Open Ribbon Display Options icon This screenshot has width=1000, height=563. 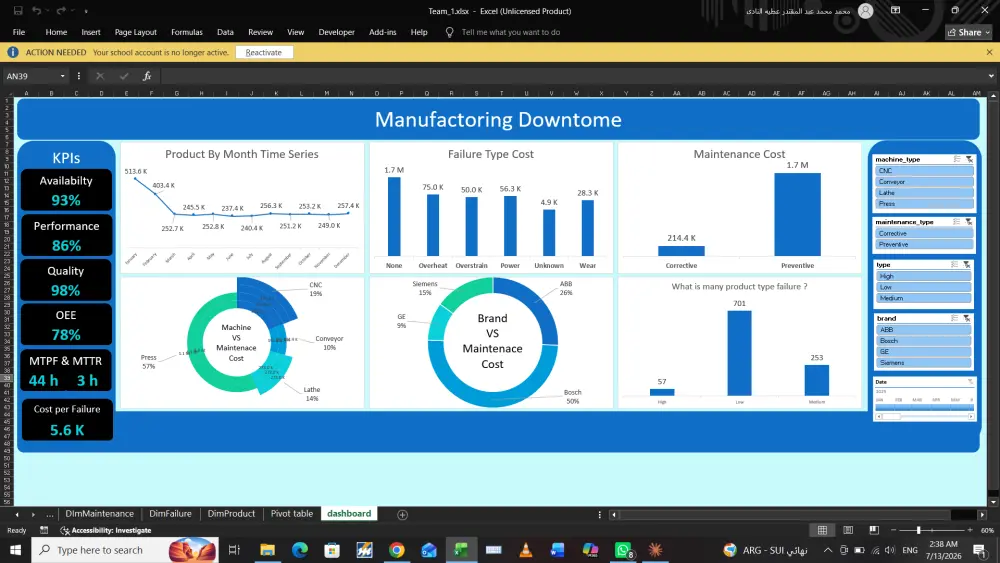(895, 10)
